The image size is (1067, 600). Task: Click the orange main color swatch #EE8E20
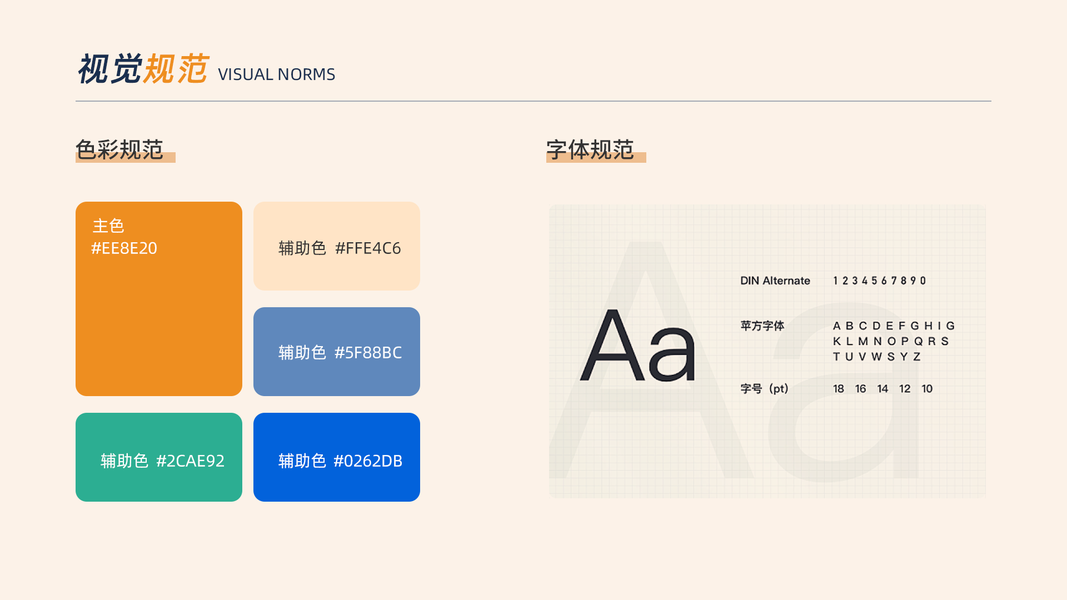tap(159, 299)
